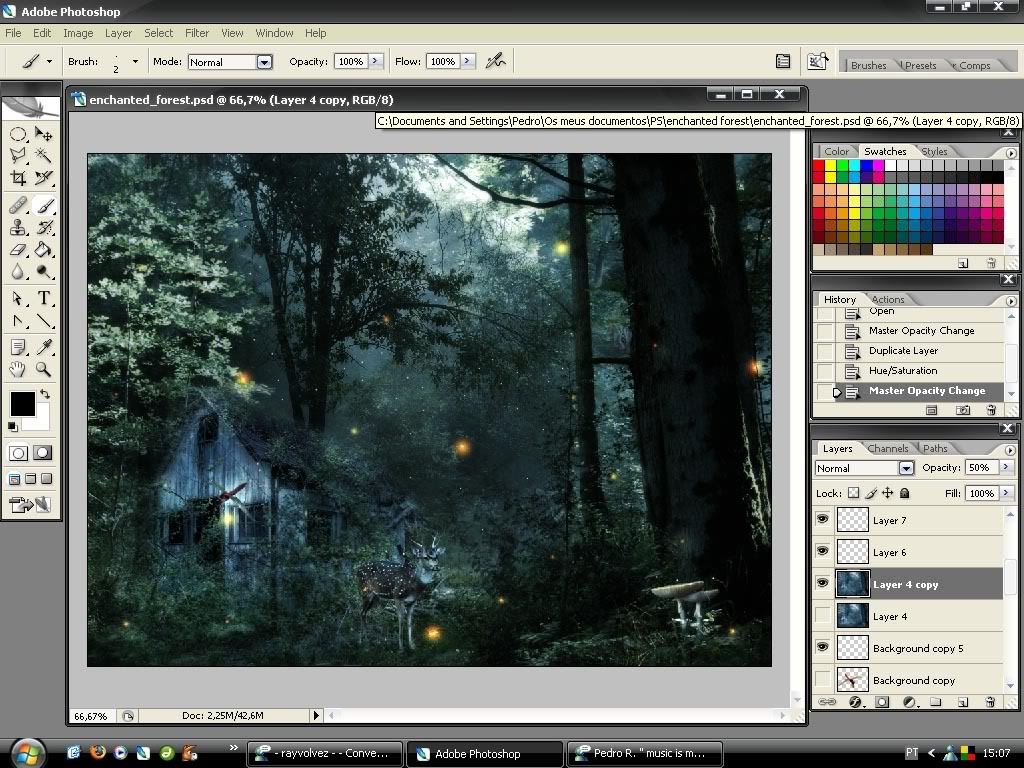Show Background copy layer visibility box

click(x=823, y=679)
